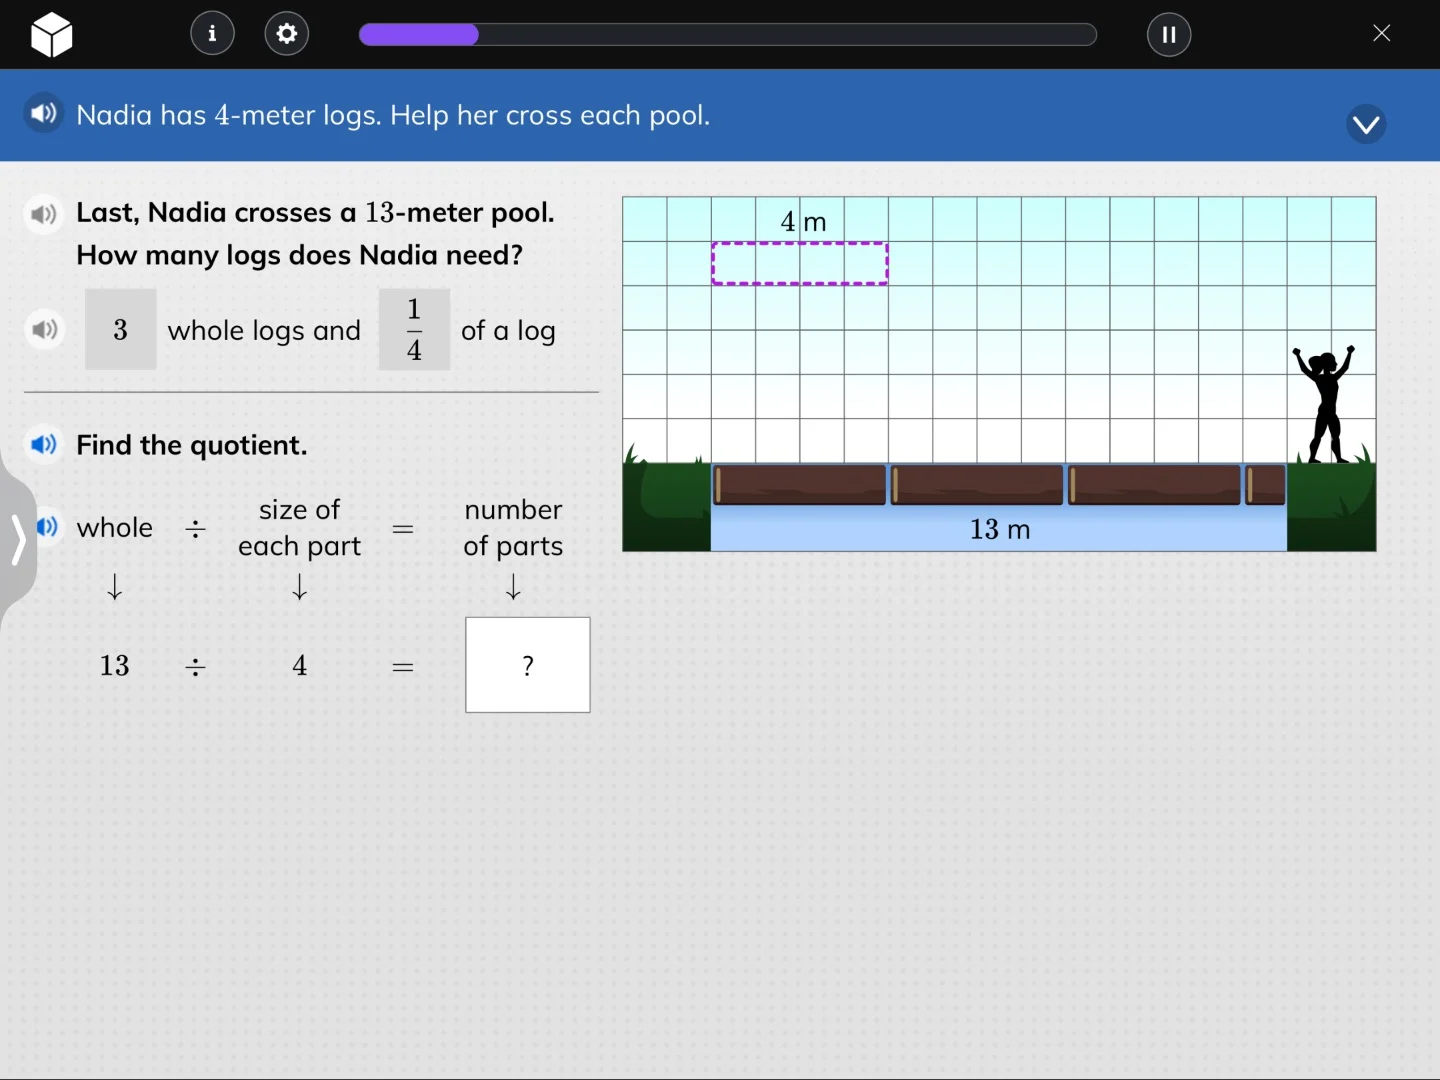Replay audio for the 13-meter pool question

(44, 214)
